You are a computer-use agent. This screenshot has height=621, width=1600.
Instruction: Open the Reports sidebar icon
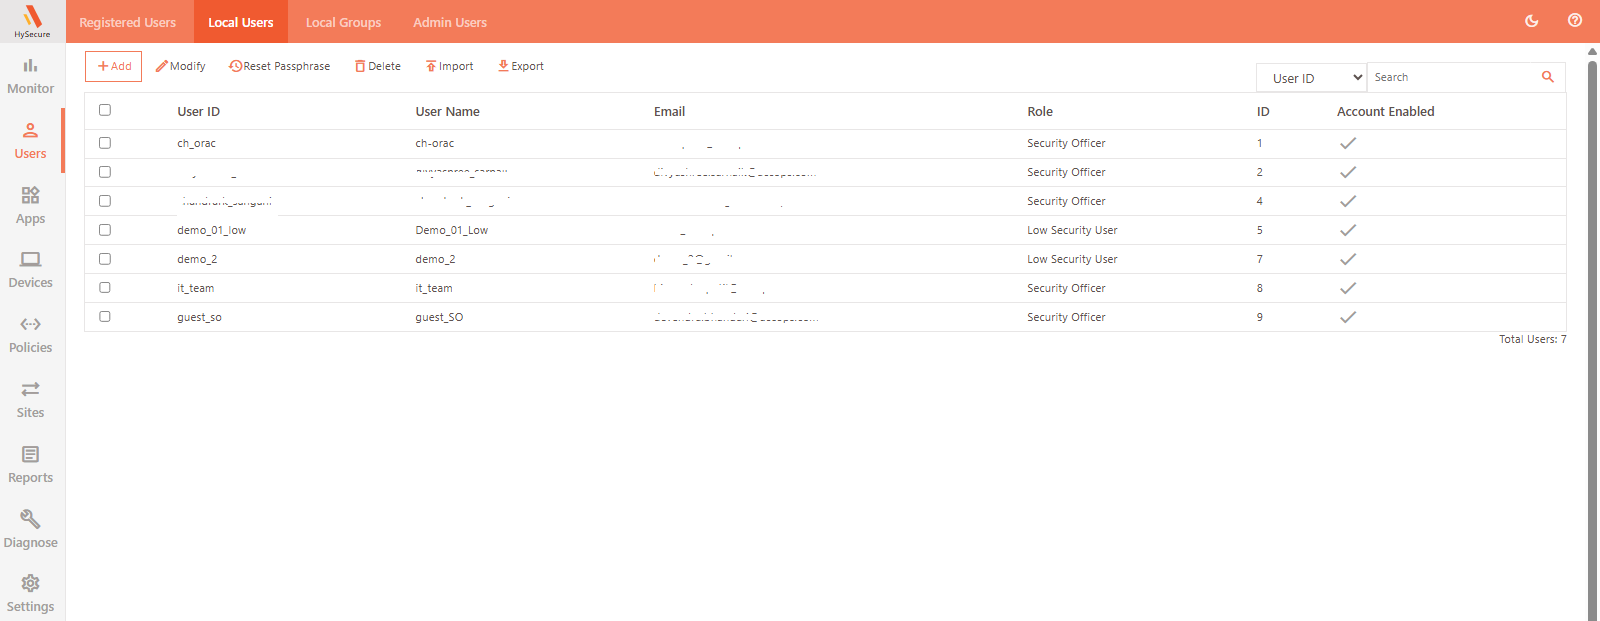click(31, 455)
